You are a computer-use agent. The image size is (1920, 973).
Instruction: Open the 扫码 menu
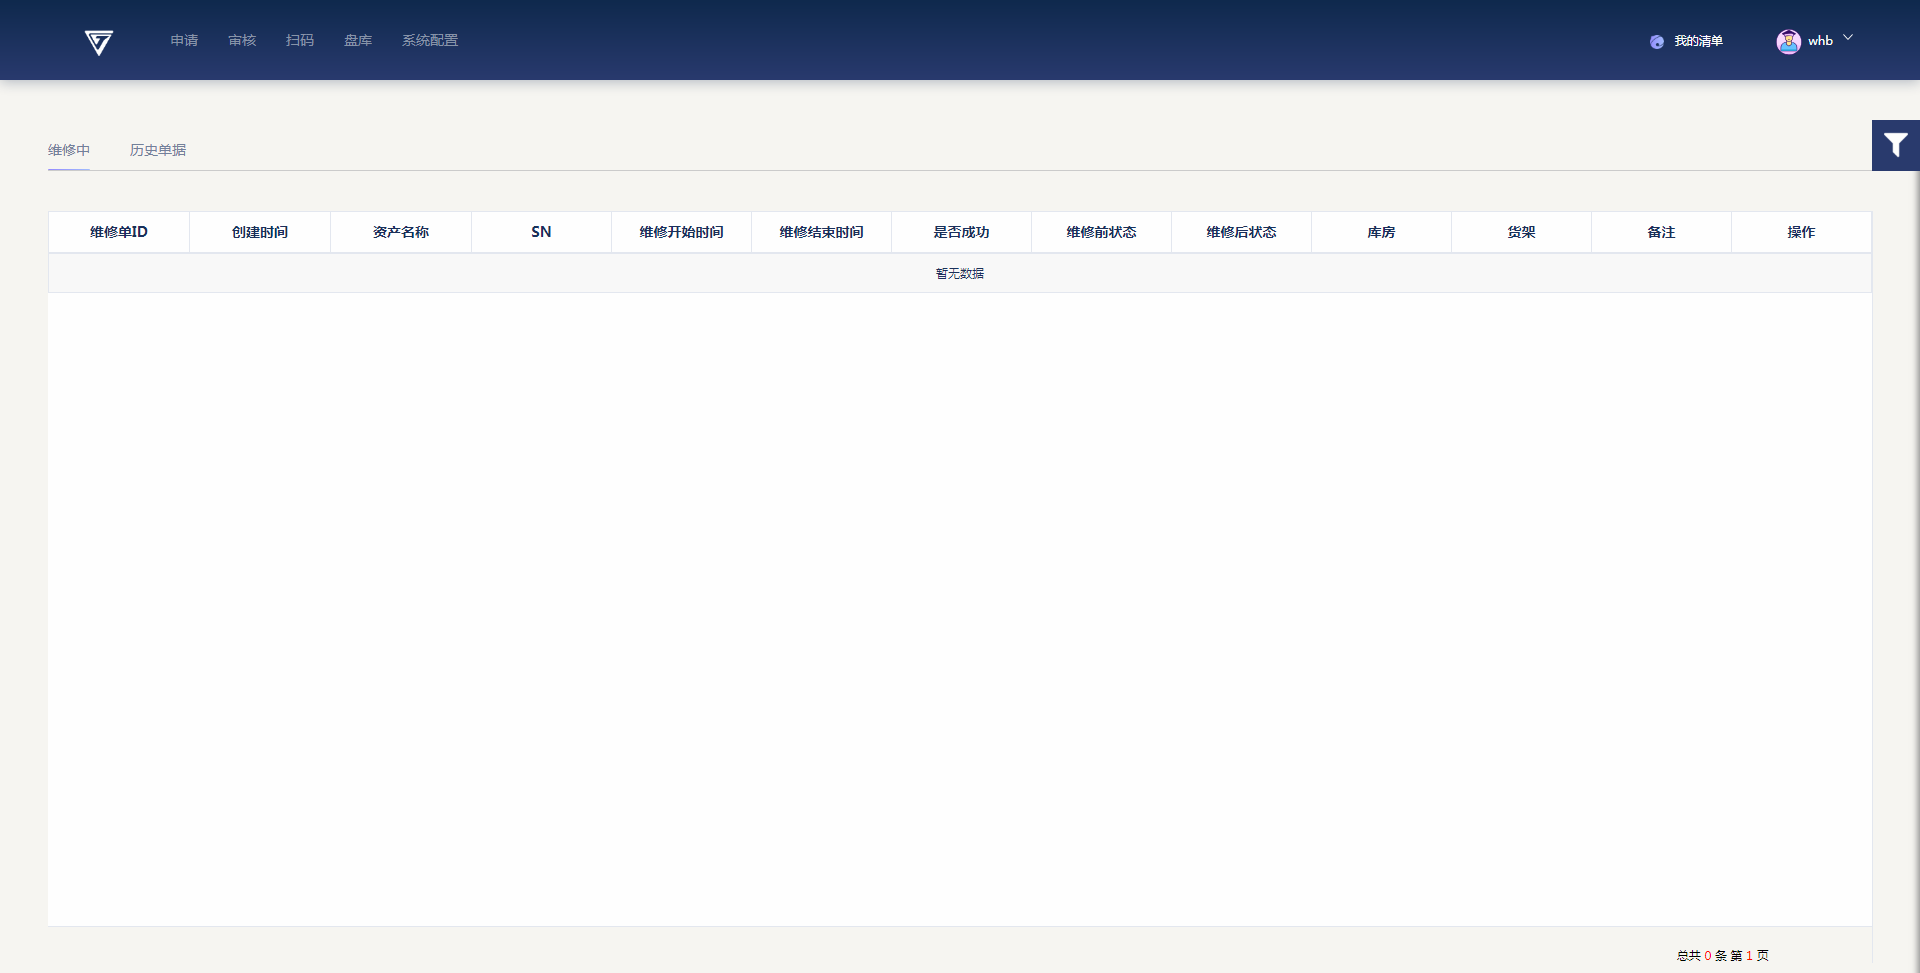point(300,40)
